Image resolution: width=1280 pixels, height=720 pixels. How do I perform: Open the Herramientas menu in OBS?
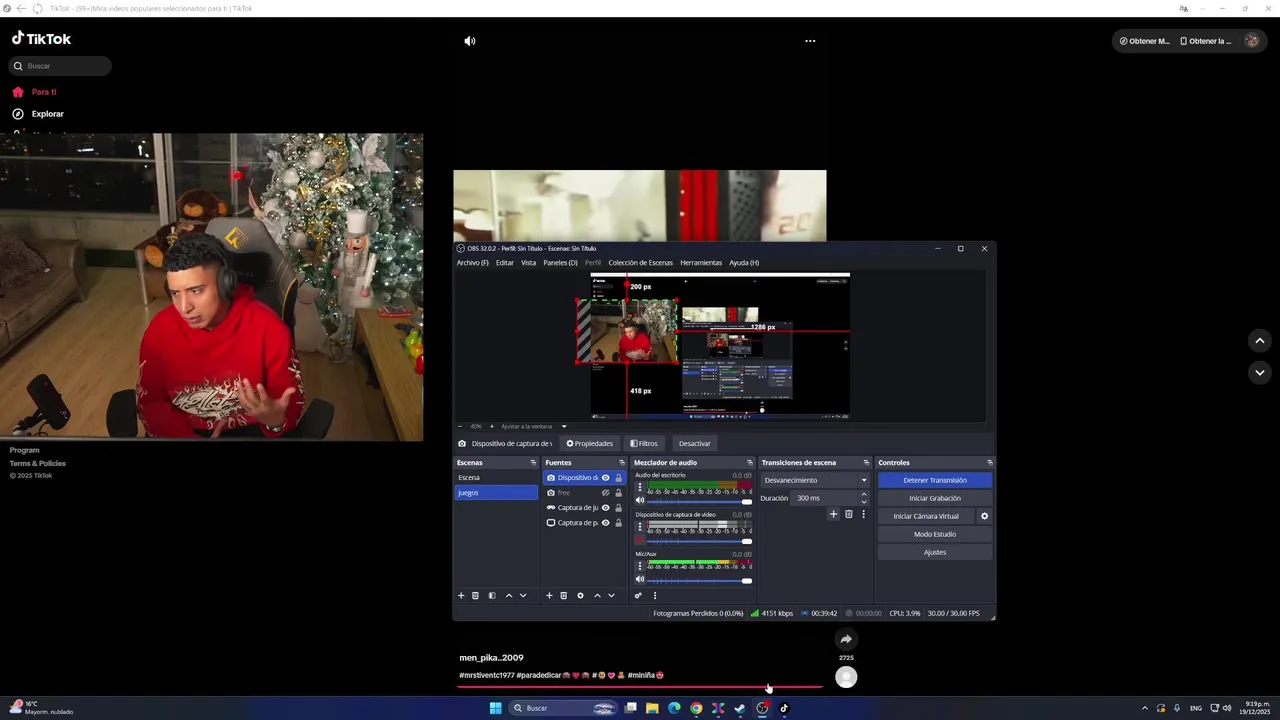coord(701,262)
